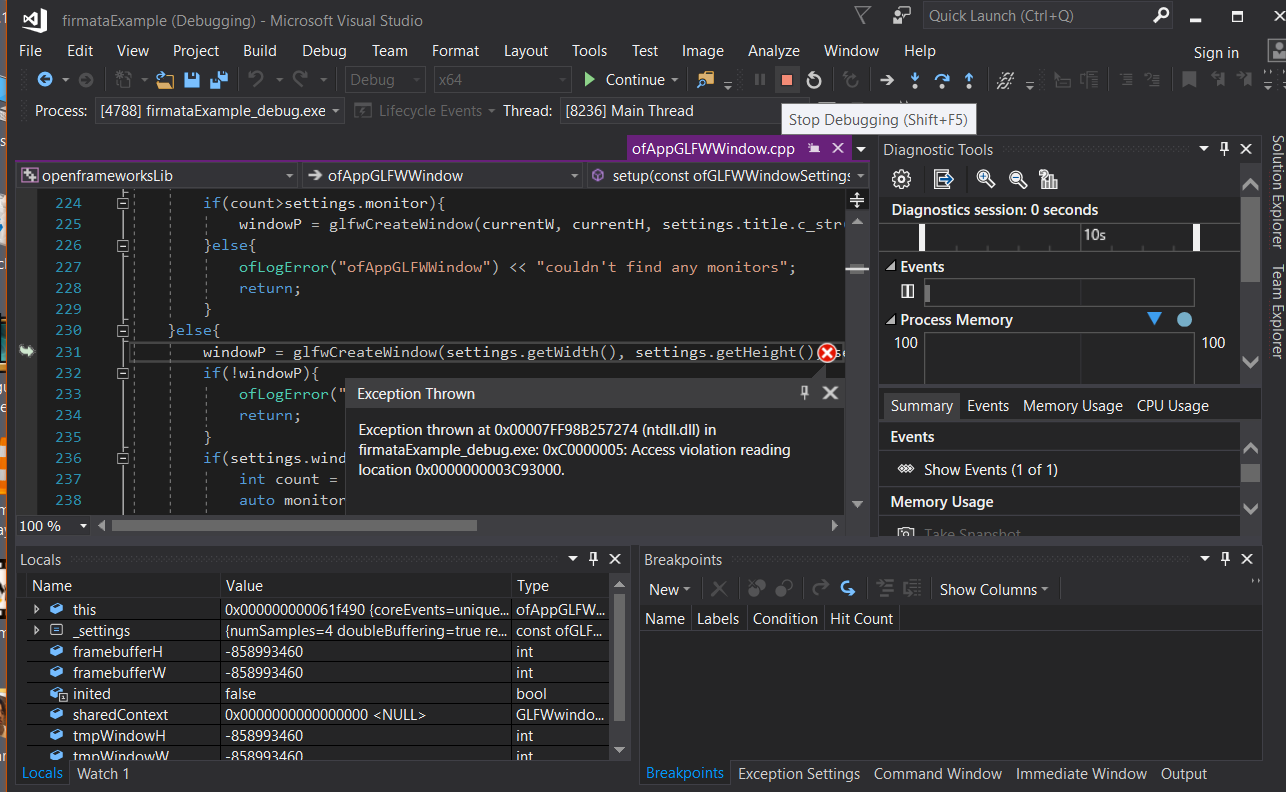The image size is (1286, 792).
Task: Pin the Exception Thrown popup
Action: click(x=804, y=393)
